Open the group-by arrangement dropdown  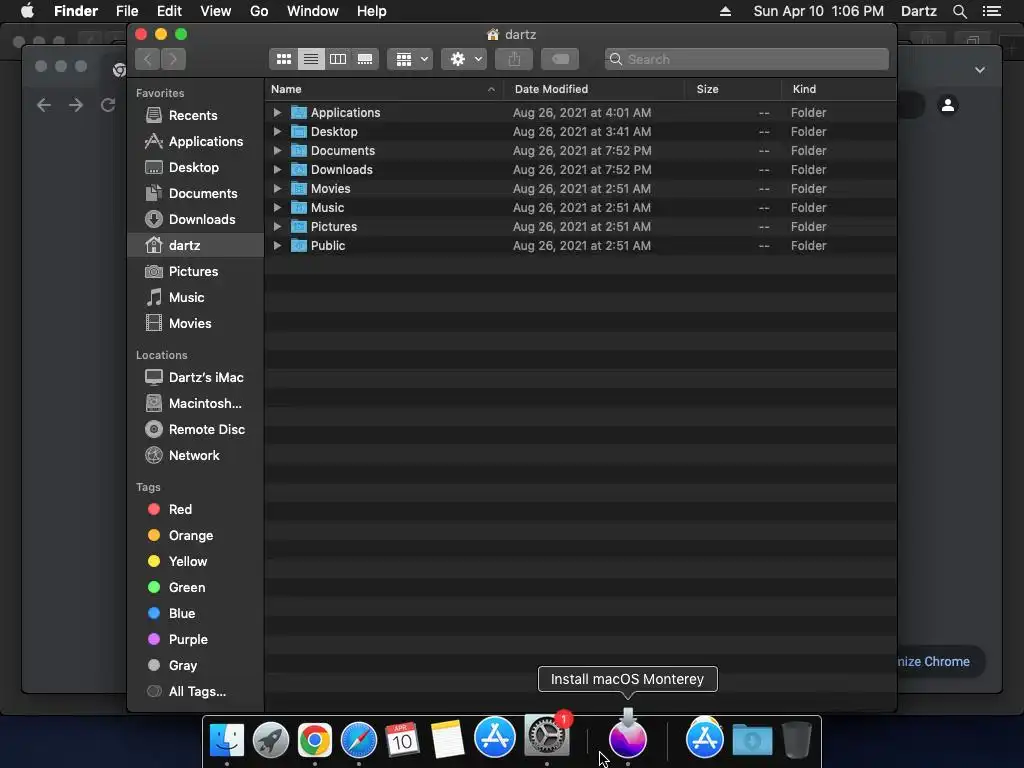410,59
